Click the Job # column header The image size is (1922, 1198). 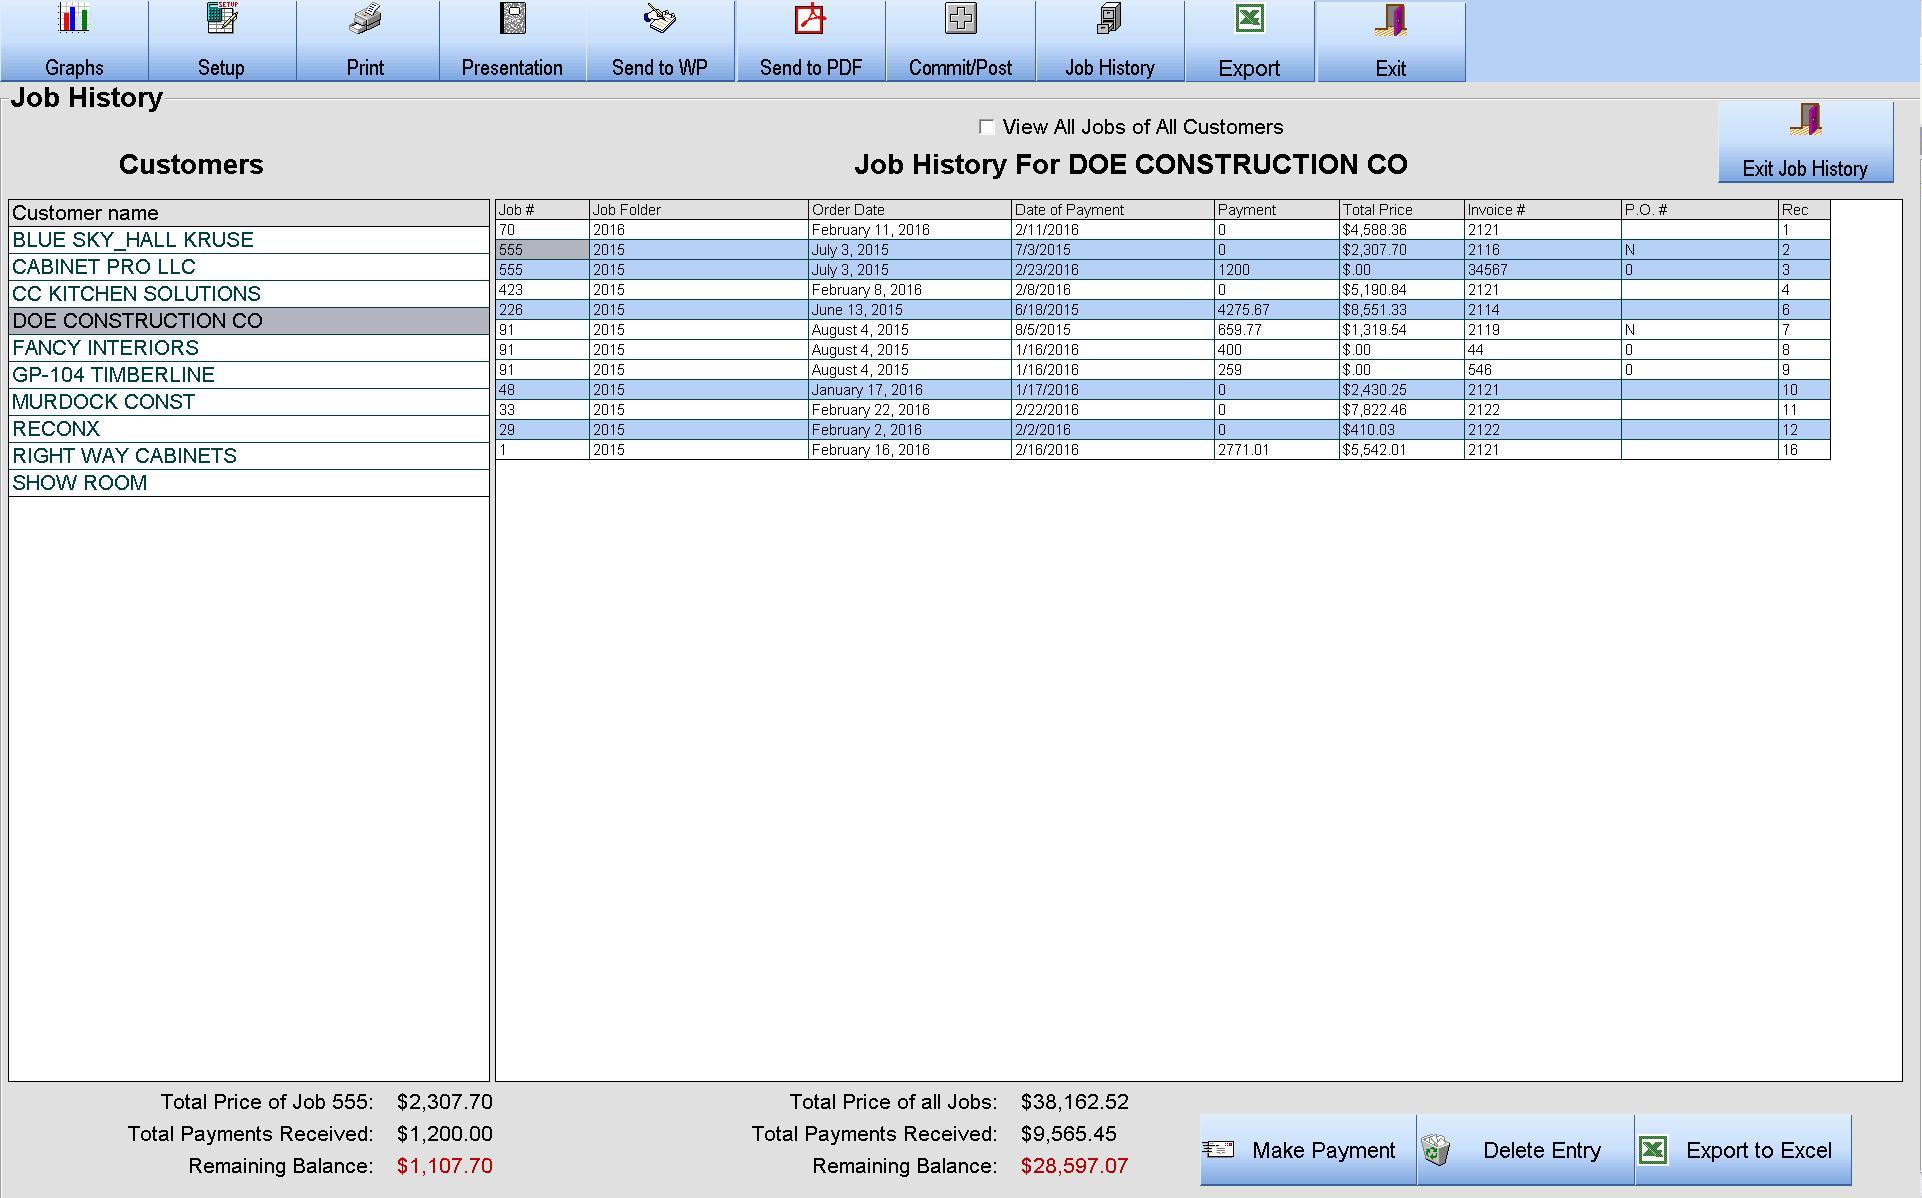[542, 210]
